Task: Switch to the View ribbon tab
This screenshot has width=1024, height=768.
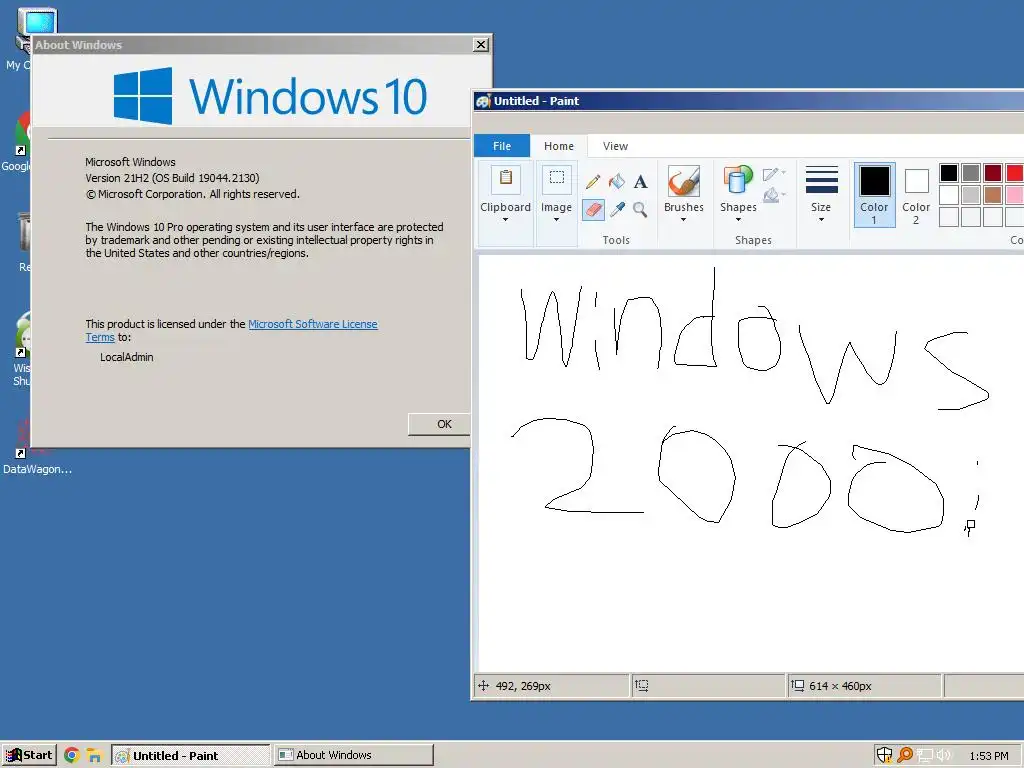Action: 615,146
